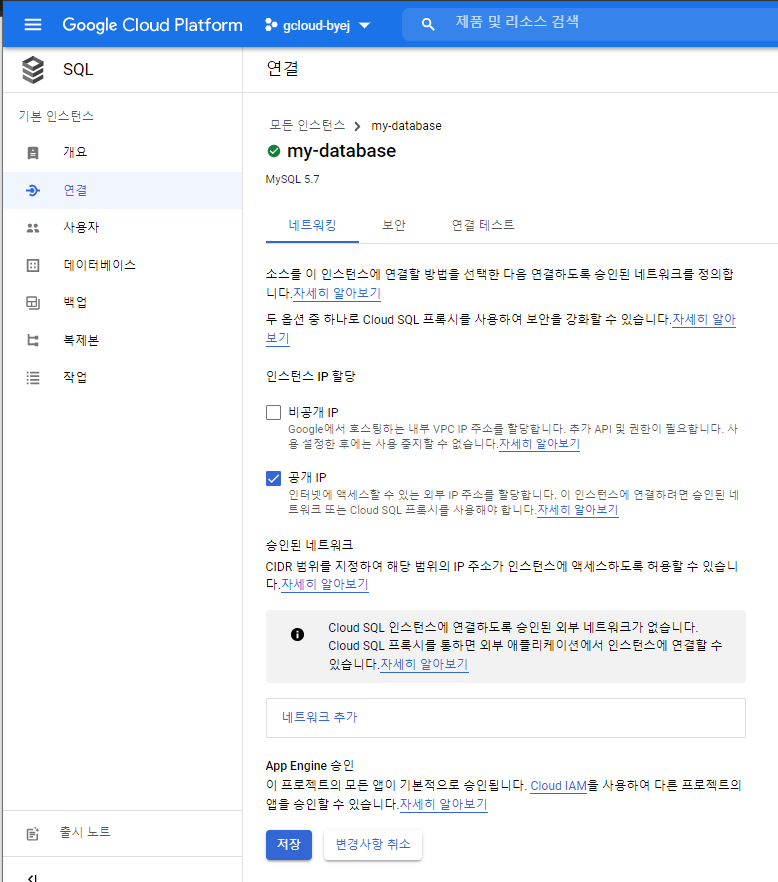Click the 연결 page title

[282, 69]
